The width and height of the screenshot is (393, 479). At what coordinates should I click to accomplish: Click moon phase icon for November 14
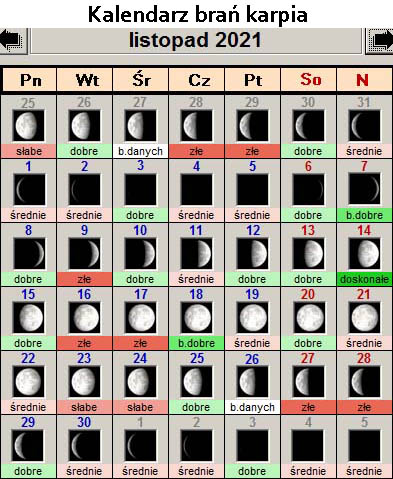(x=364, y=254)
